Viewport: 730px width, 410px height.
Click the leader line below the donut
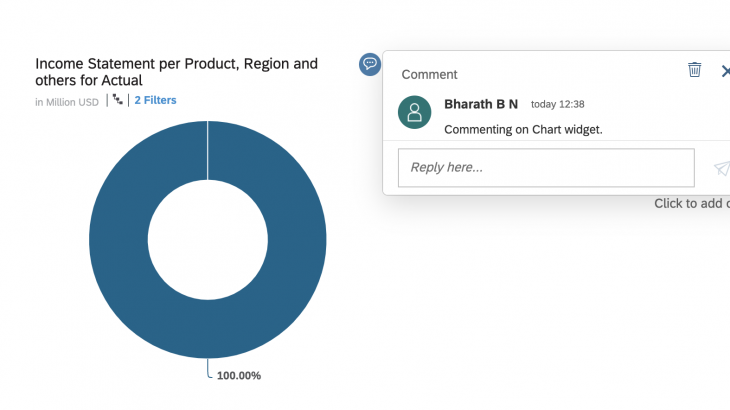coord(208,368)
